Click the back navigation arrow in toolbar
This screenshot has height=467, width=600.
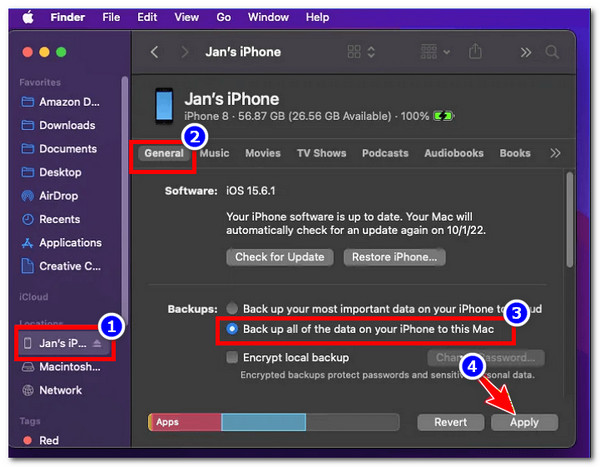[154, 52]
